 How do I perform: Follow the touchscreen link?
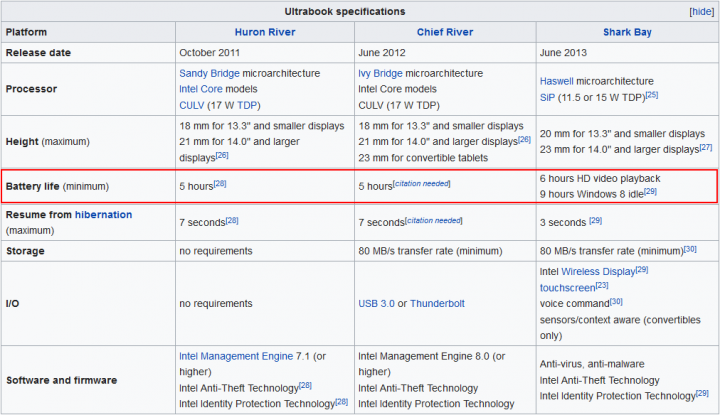pos(568,288)
